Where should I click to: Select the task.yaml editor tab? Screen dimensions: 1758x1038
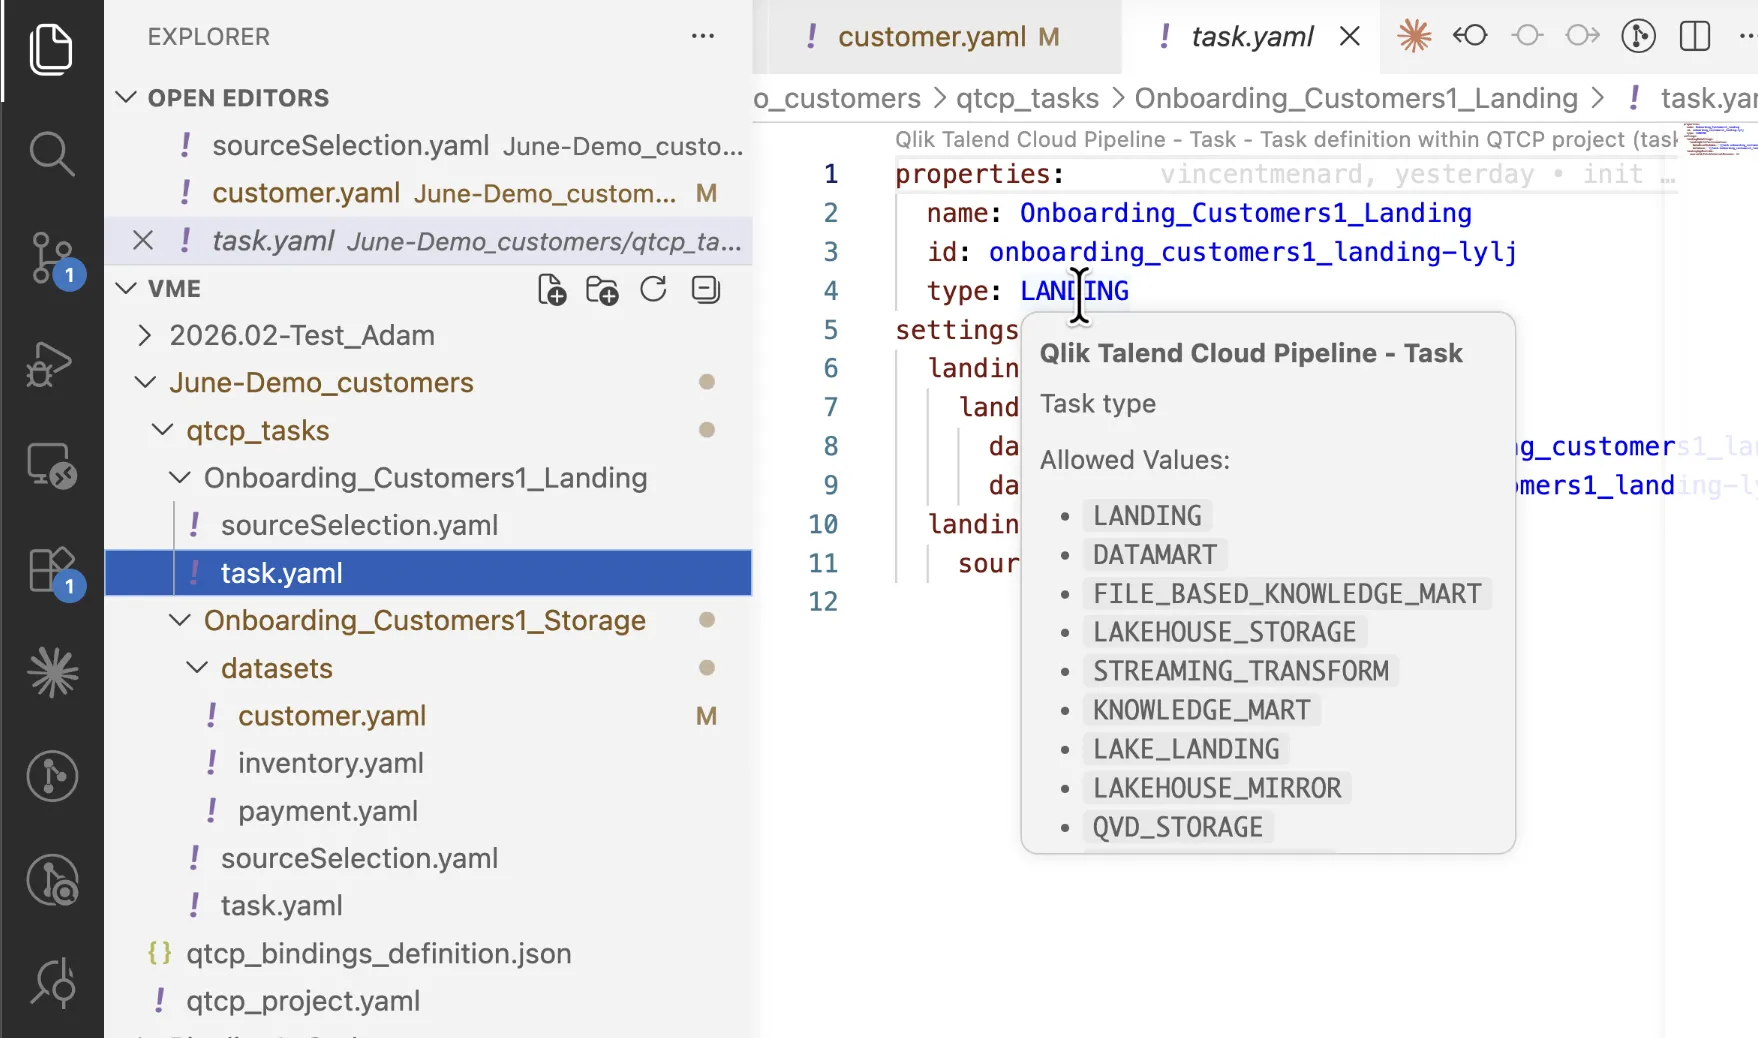[x=1252, y=37]
